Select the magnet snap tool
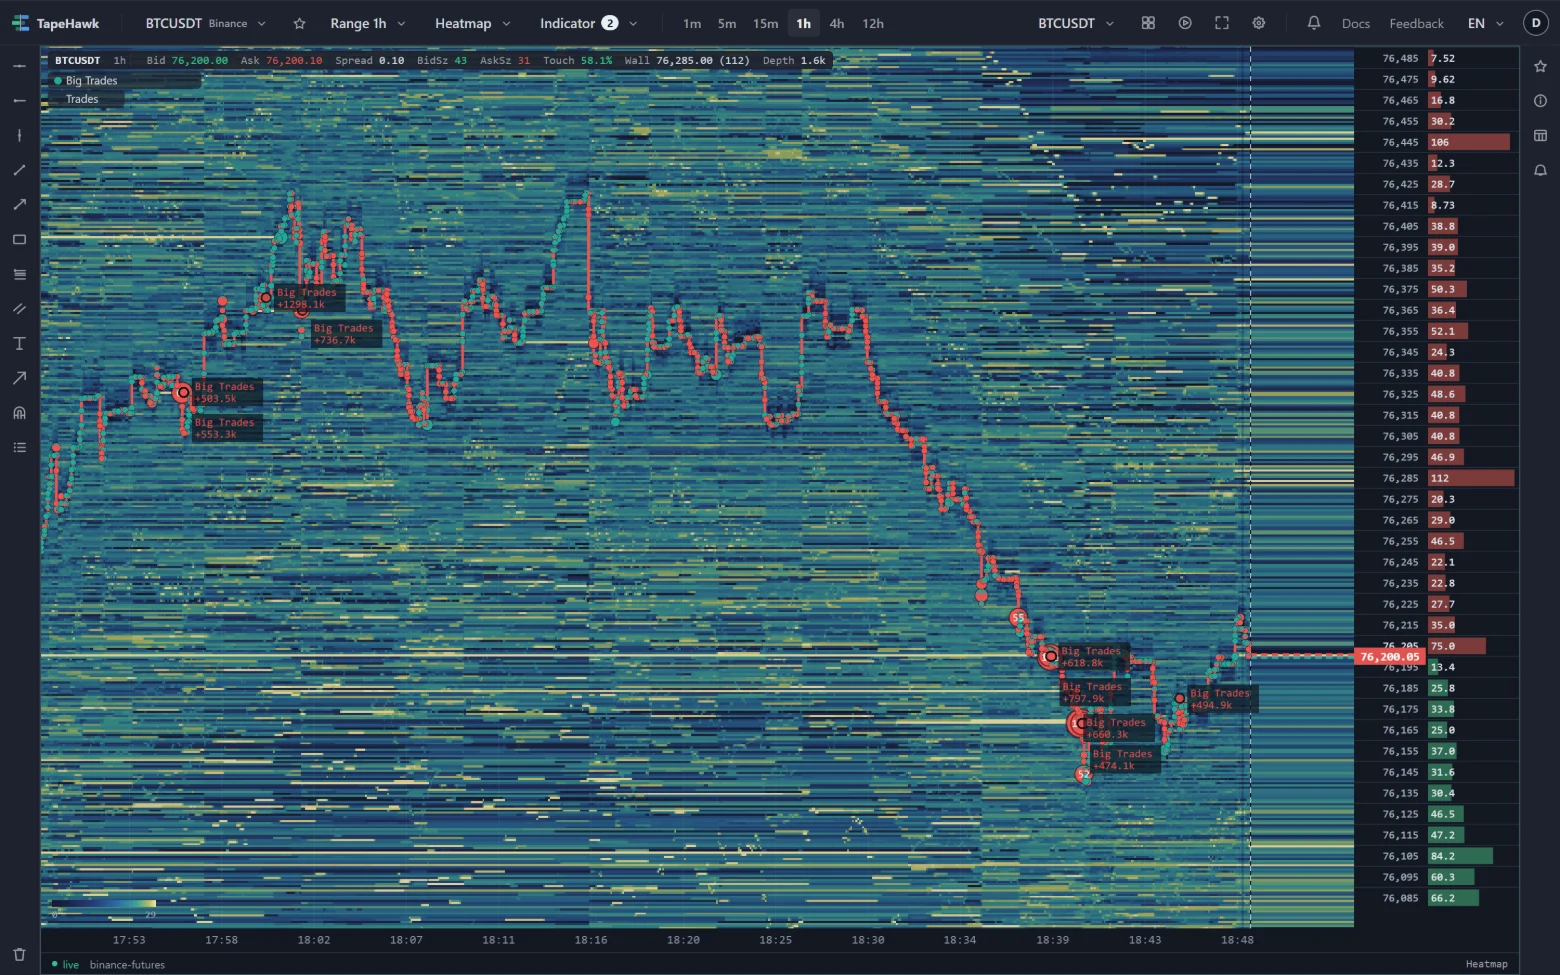 click(x=19, y=413)
